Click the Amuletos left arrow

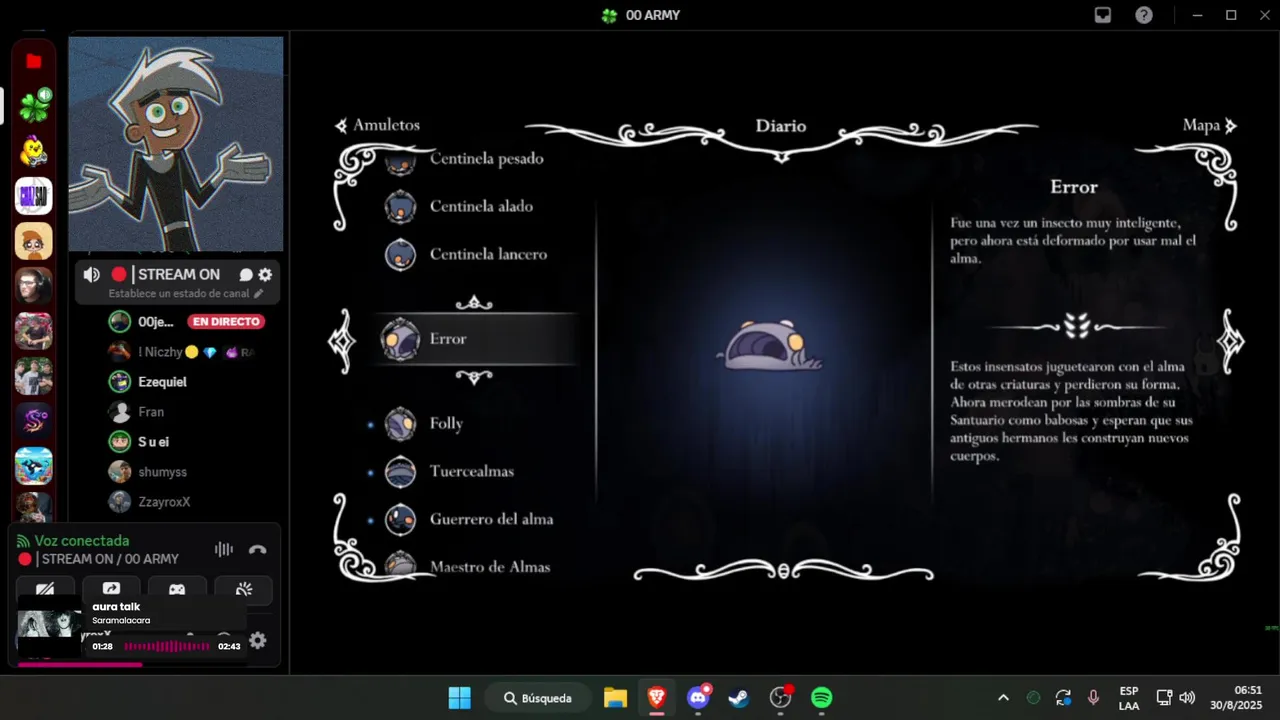click(x=342, y=126)
